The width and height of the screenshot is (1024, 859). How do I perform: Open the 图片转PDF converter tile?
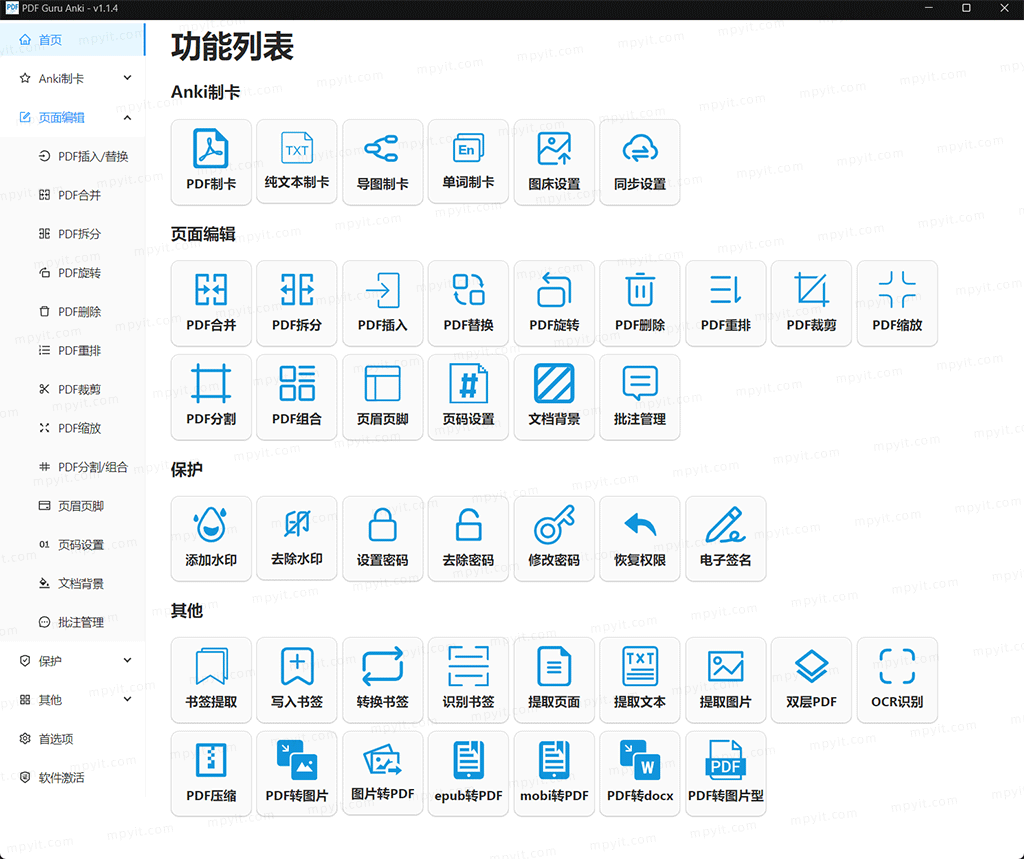pyautogui.click(x=383, y=774)
